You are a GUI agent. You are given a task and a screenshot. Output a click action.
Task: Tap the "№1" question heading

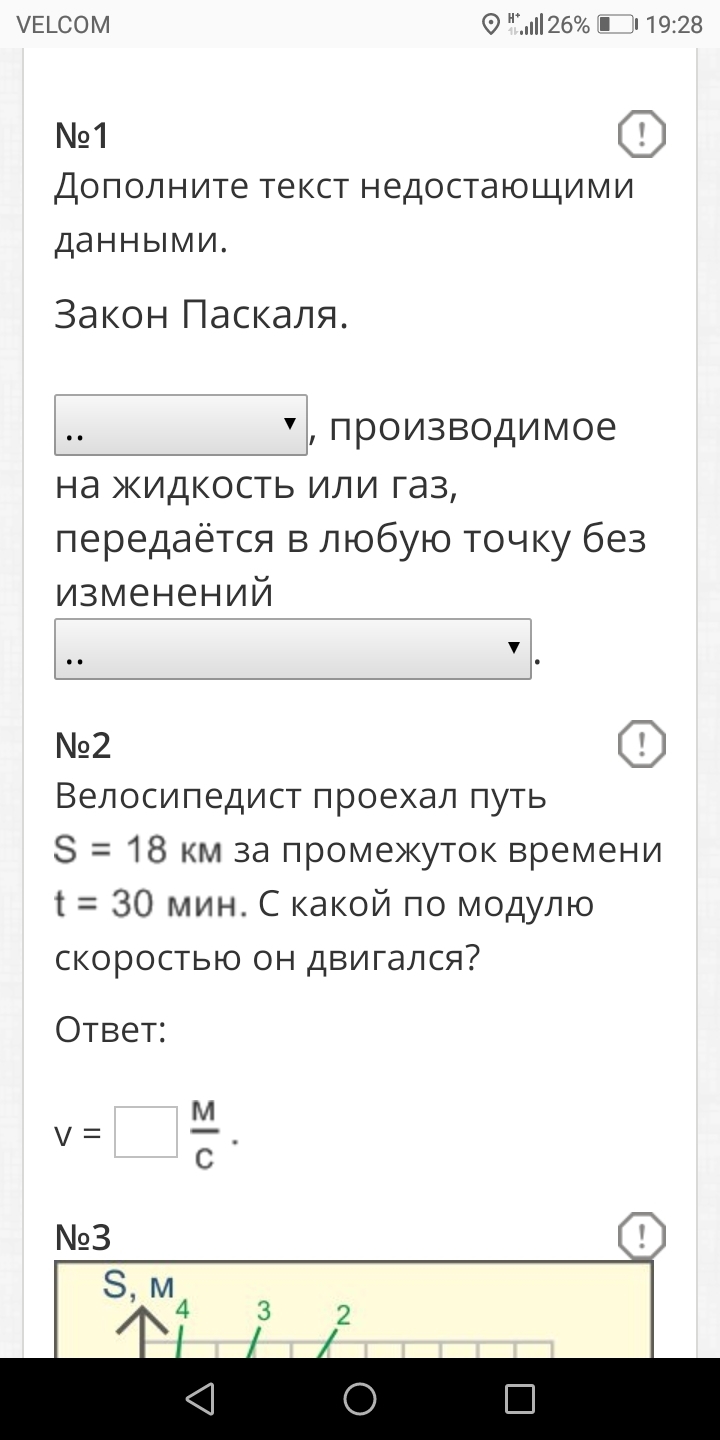82,135
